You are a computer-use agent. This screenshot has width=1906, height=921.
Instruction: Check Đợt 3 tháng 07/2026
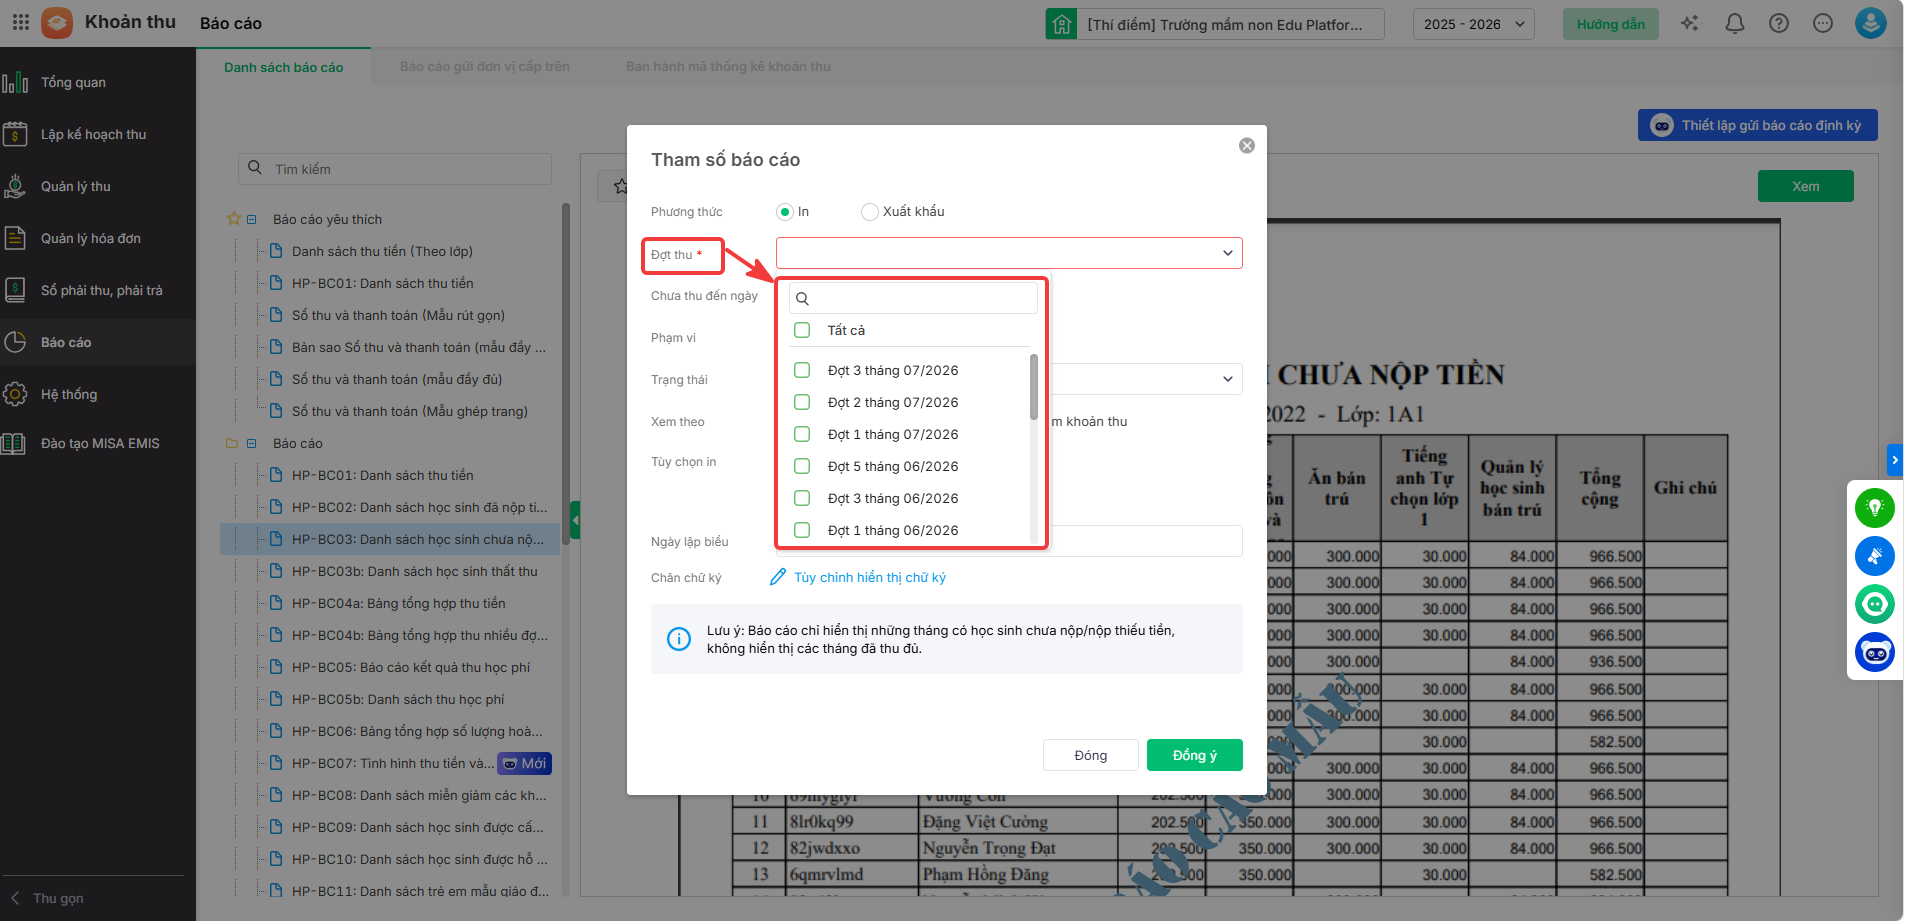point(802,370)
